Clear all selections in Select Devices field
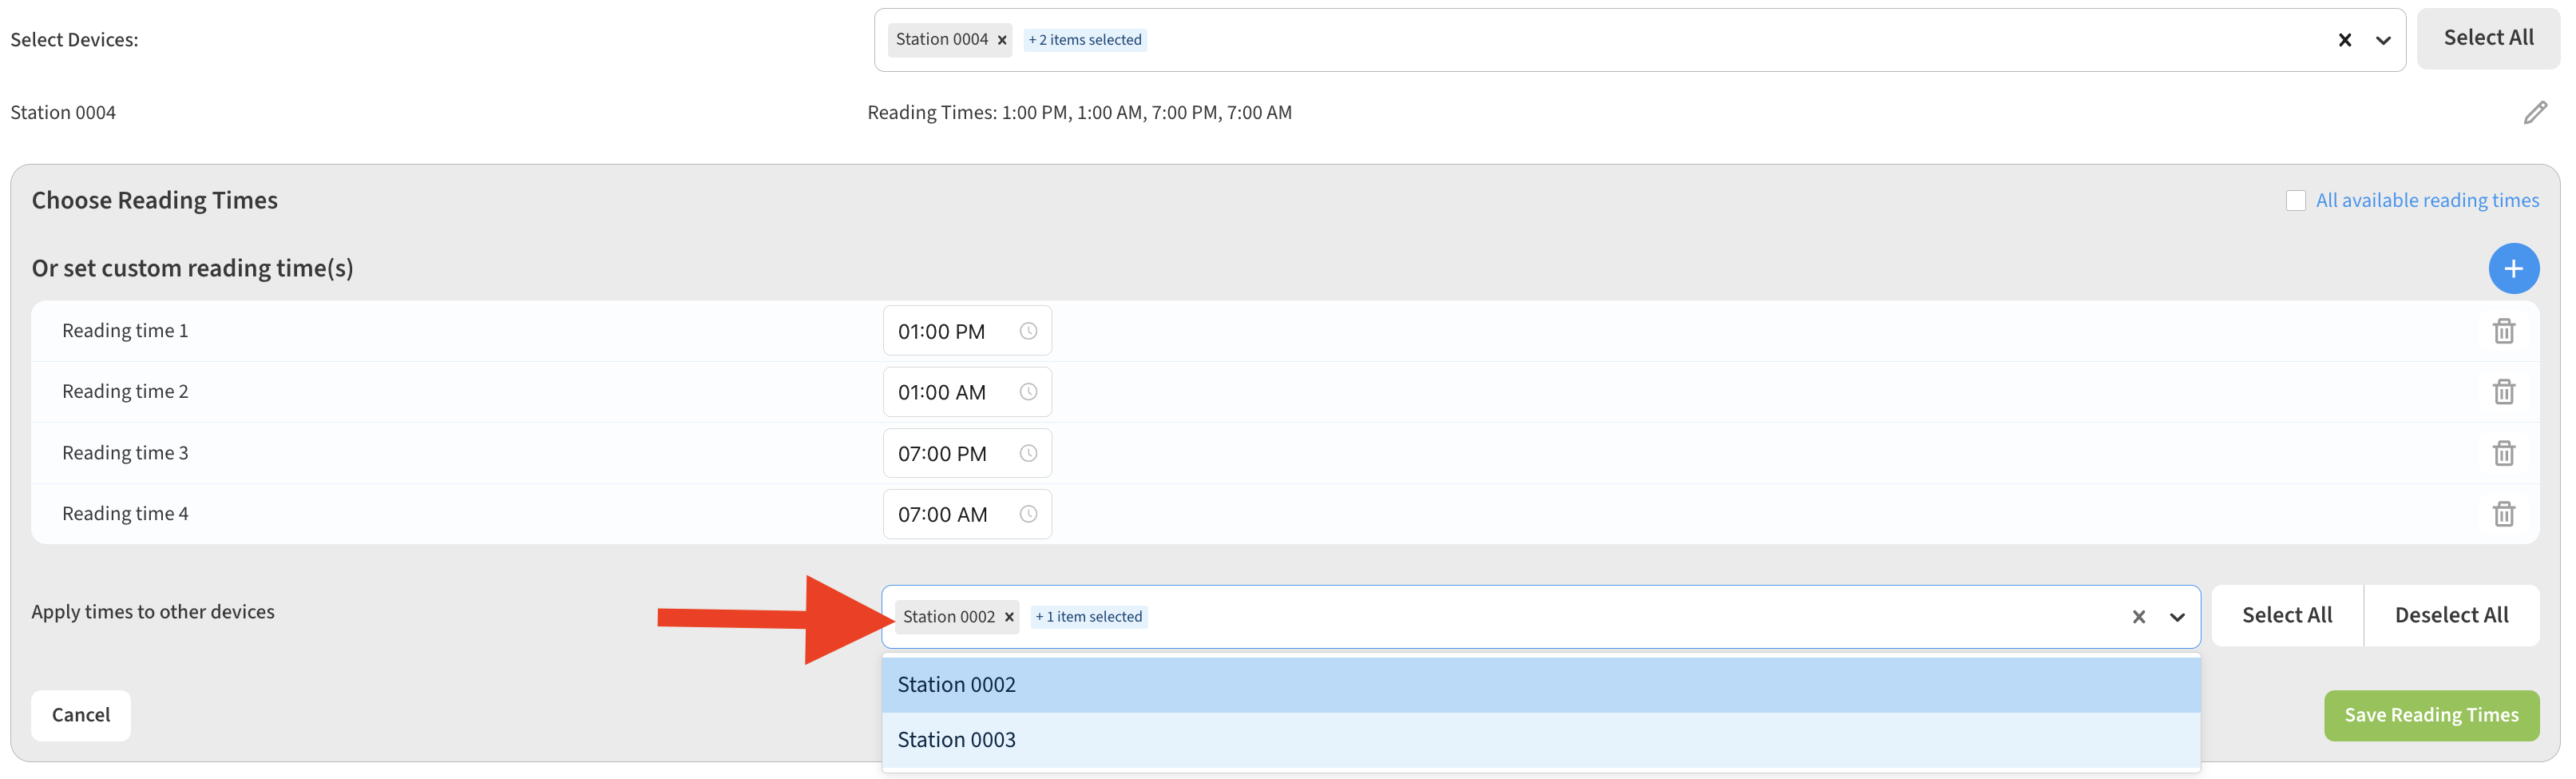2576x779 pixels. 2344,41
